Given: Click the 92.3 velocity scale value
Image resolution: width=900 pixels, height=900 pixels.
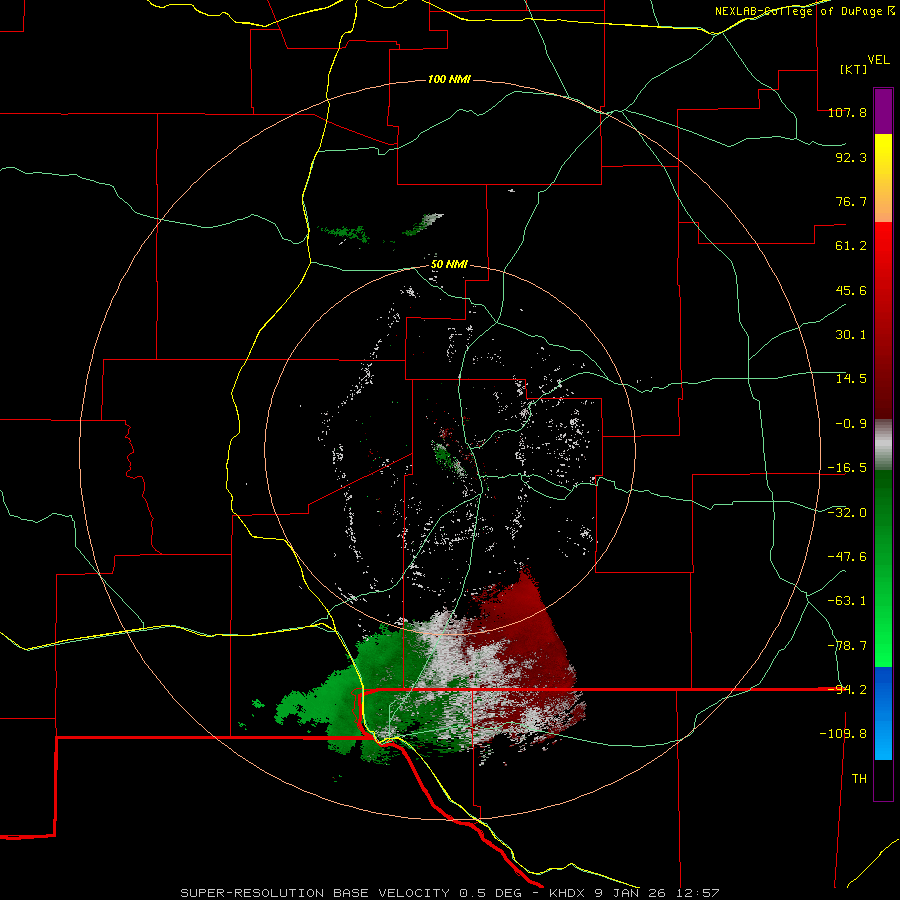Looking at the screenshot, I should click(851, 157).
